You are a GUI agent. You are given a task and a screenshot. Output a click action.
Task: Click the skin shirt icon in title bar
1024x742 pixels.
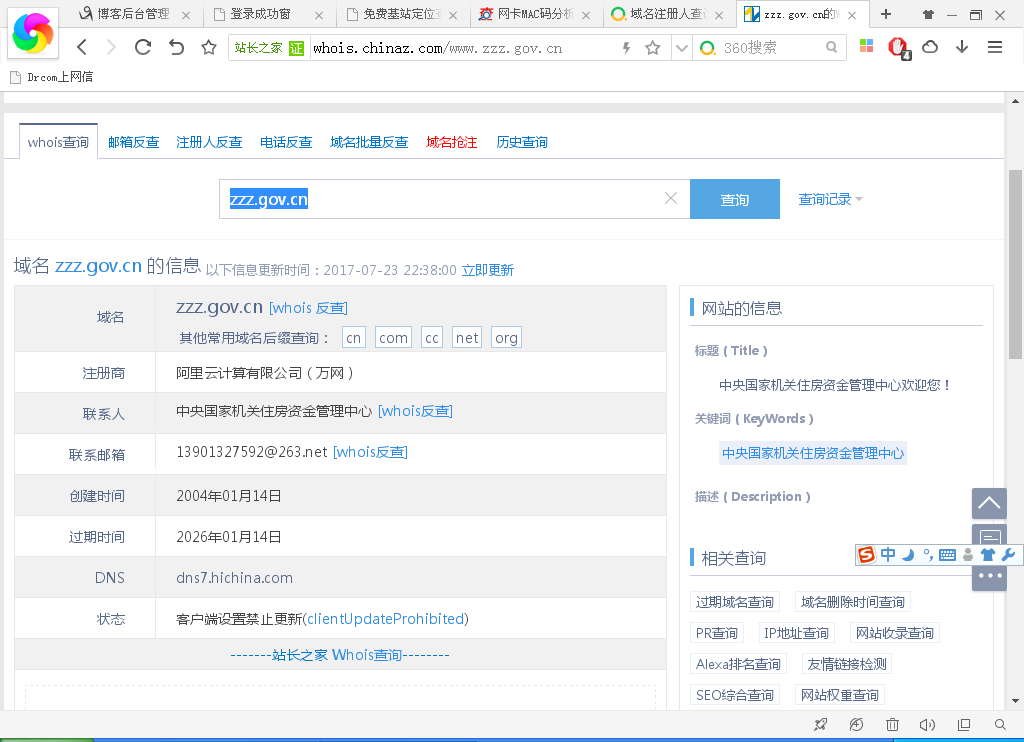tap(928, 14)
